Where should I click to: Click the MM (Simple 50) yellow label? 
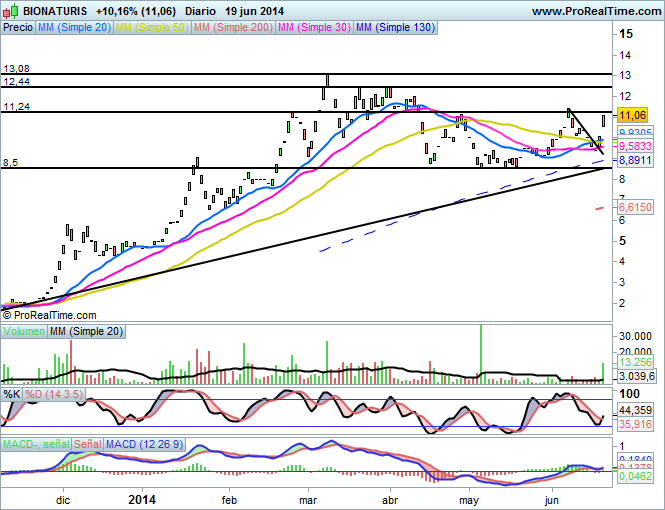(150, 29)
